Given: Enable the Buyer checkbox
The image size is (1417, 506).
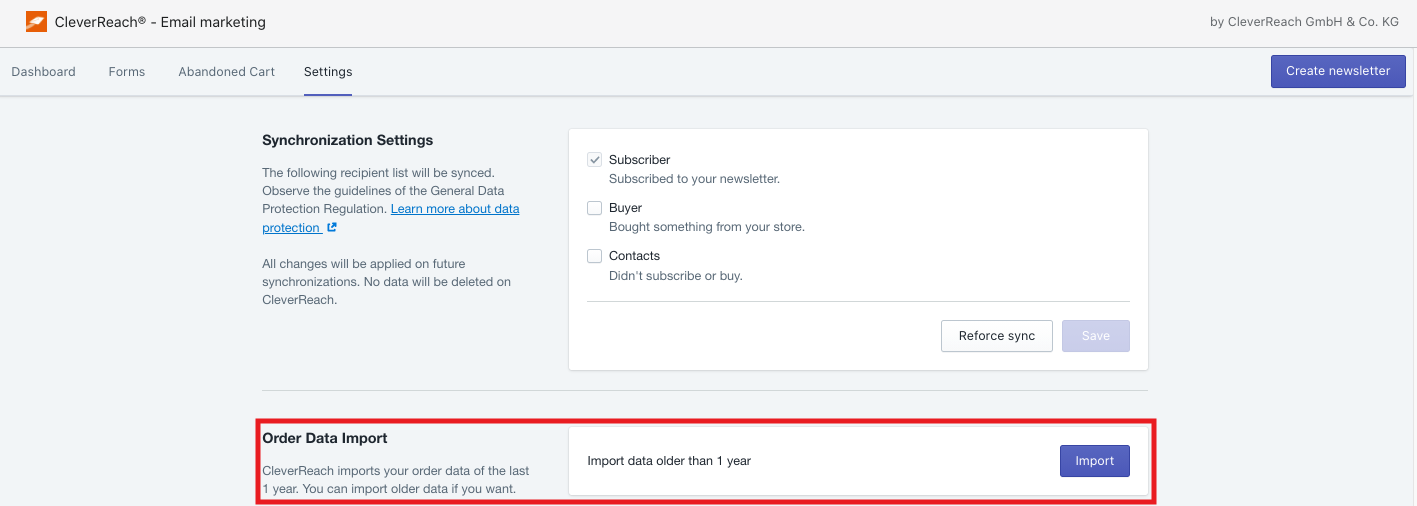Looking at the screenshot, I should point(594,208).
